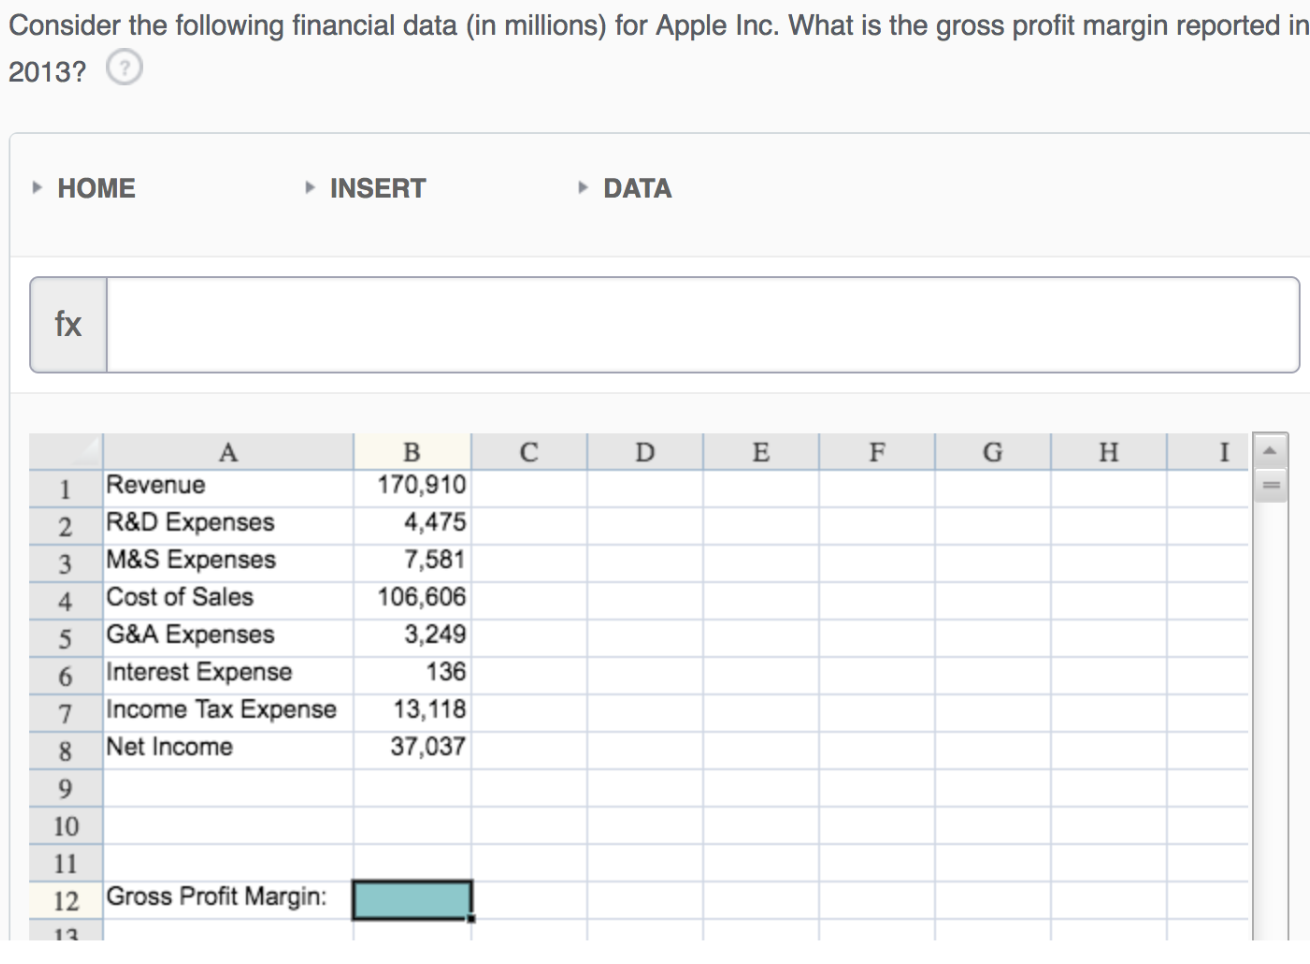Select row 6 header
The width and height of the screenshot is (1310, 964).
tap(66, 676)
